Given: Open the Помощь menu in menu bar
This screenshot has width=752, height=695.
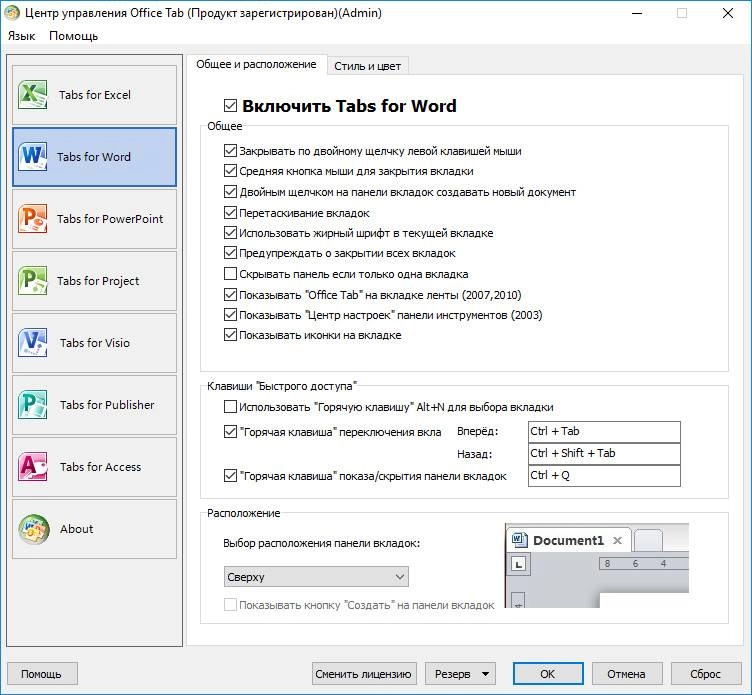Looking at the screenshot, I should (73, 36).
